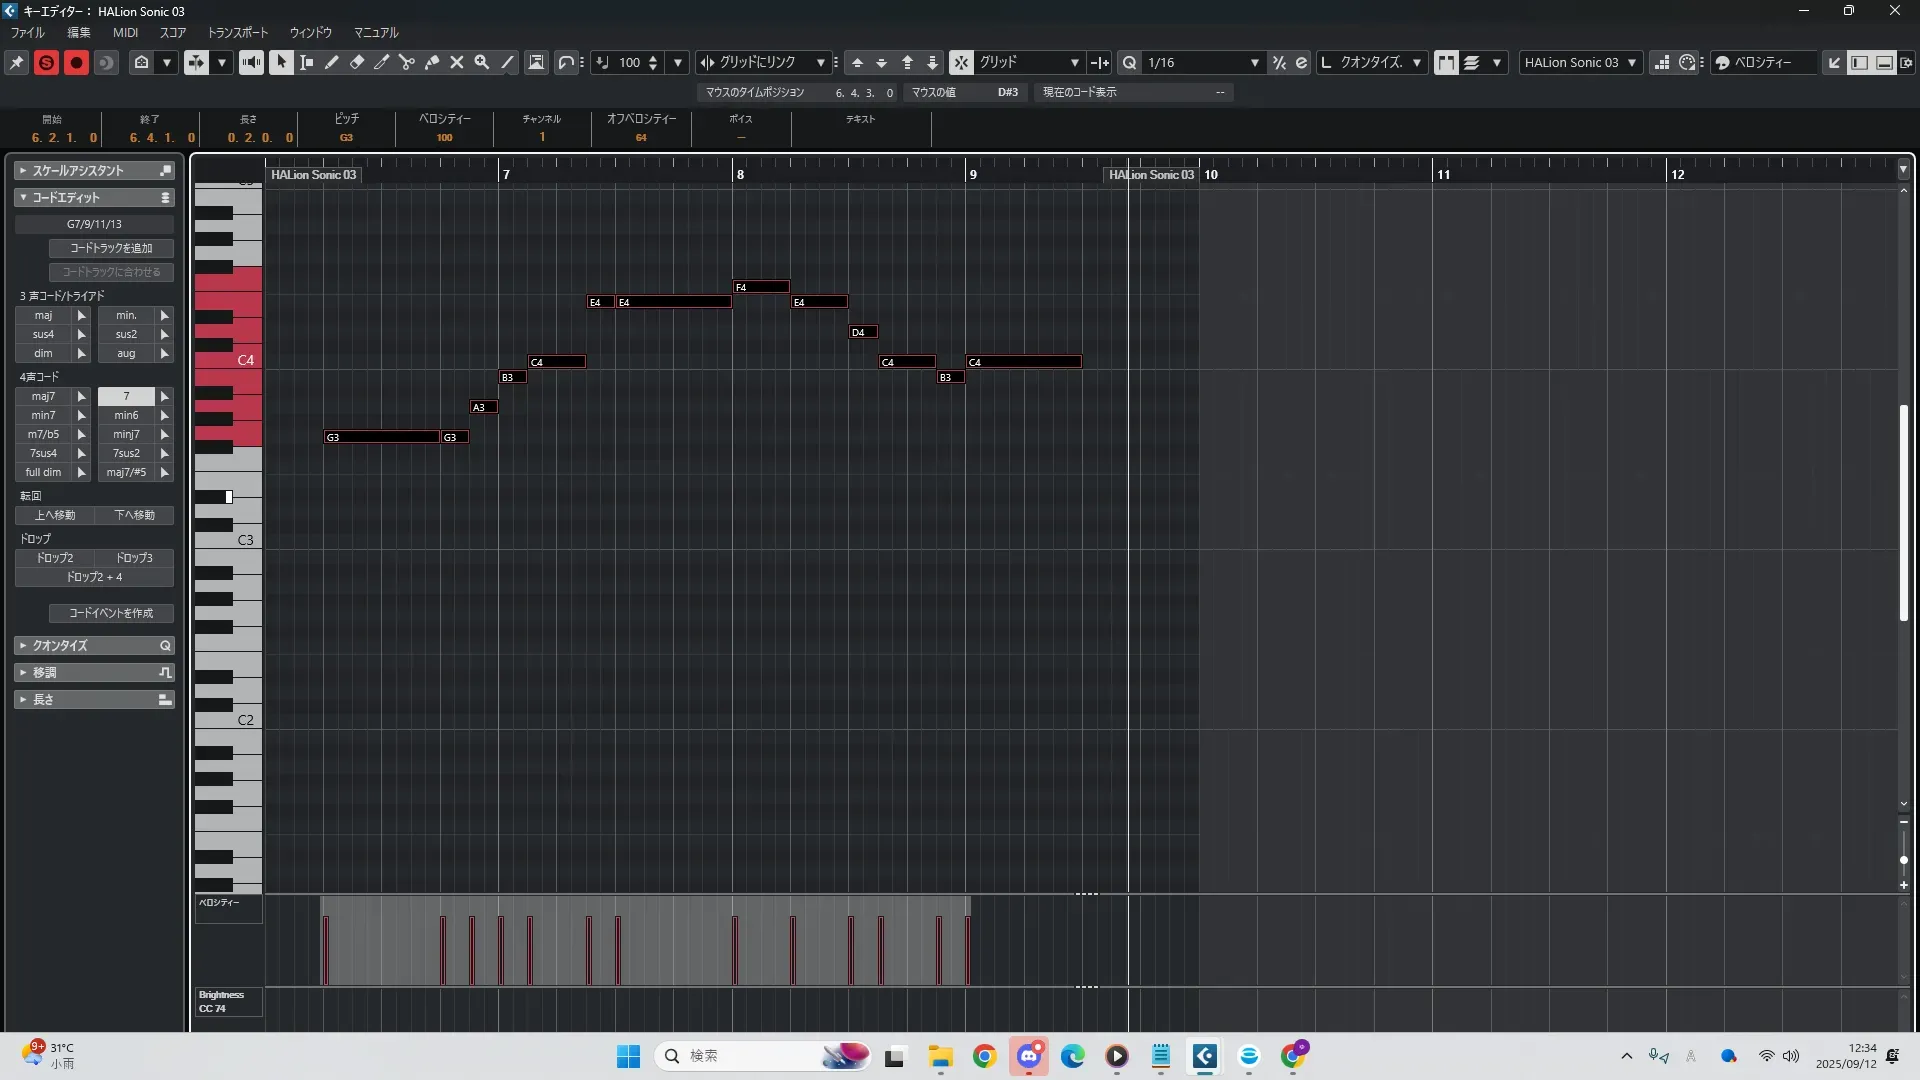Image resolution: width=1920 pixels, height=1080 pixels.
Task: Toggle Record in Editor button
Action: [x=76, y=62]
